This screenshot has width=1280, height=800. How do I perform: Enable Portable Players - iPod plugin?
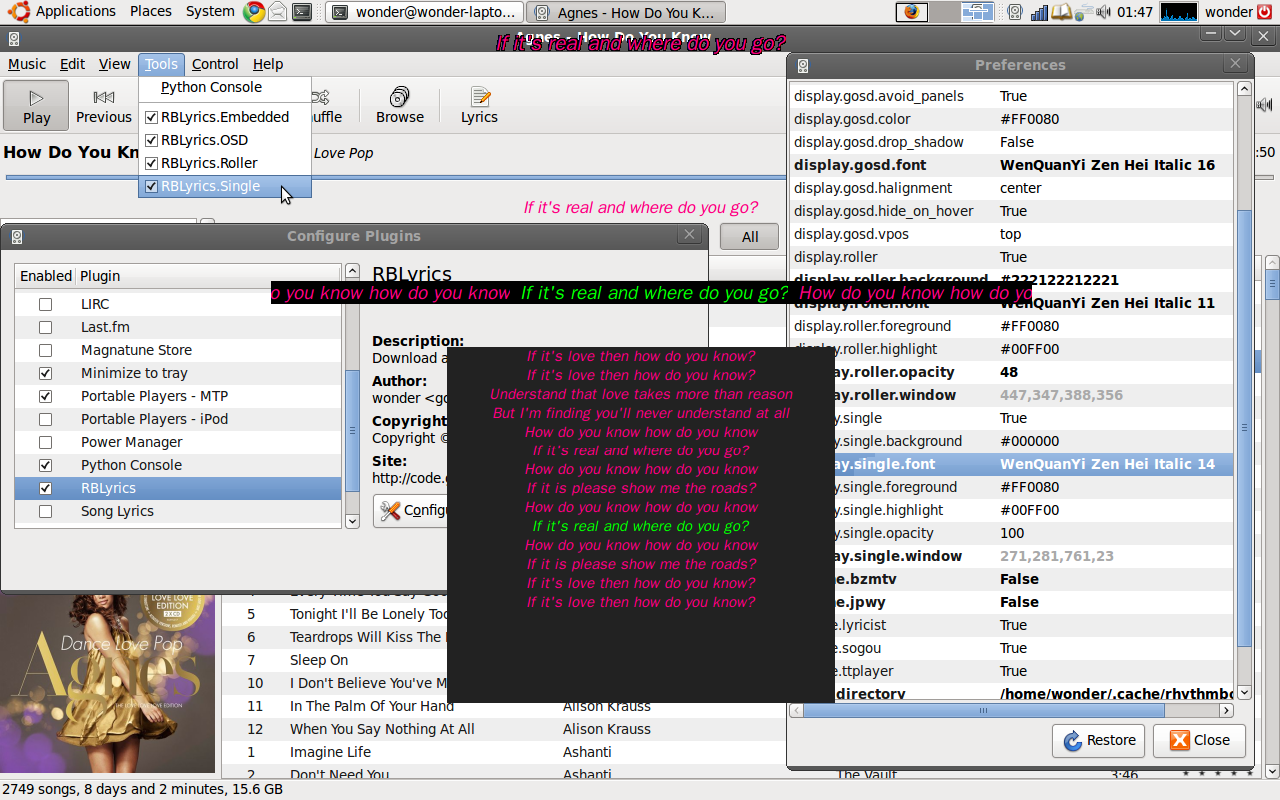[45, 419]
